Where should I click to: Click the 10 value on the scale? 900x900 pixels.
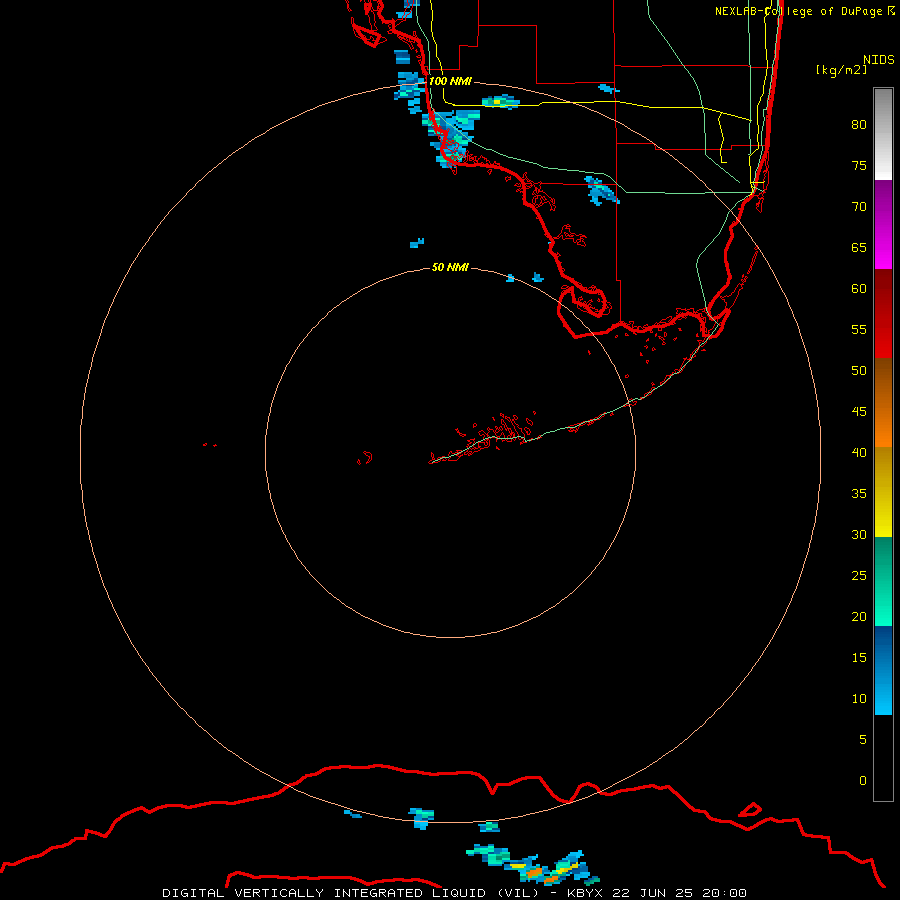tap(859, 699)
